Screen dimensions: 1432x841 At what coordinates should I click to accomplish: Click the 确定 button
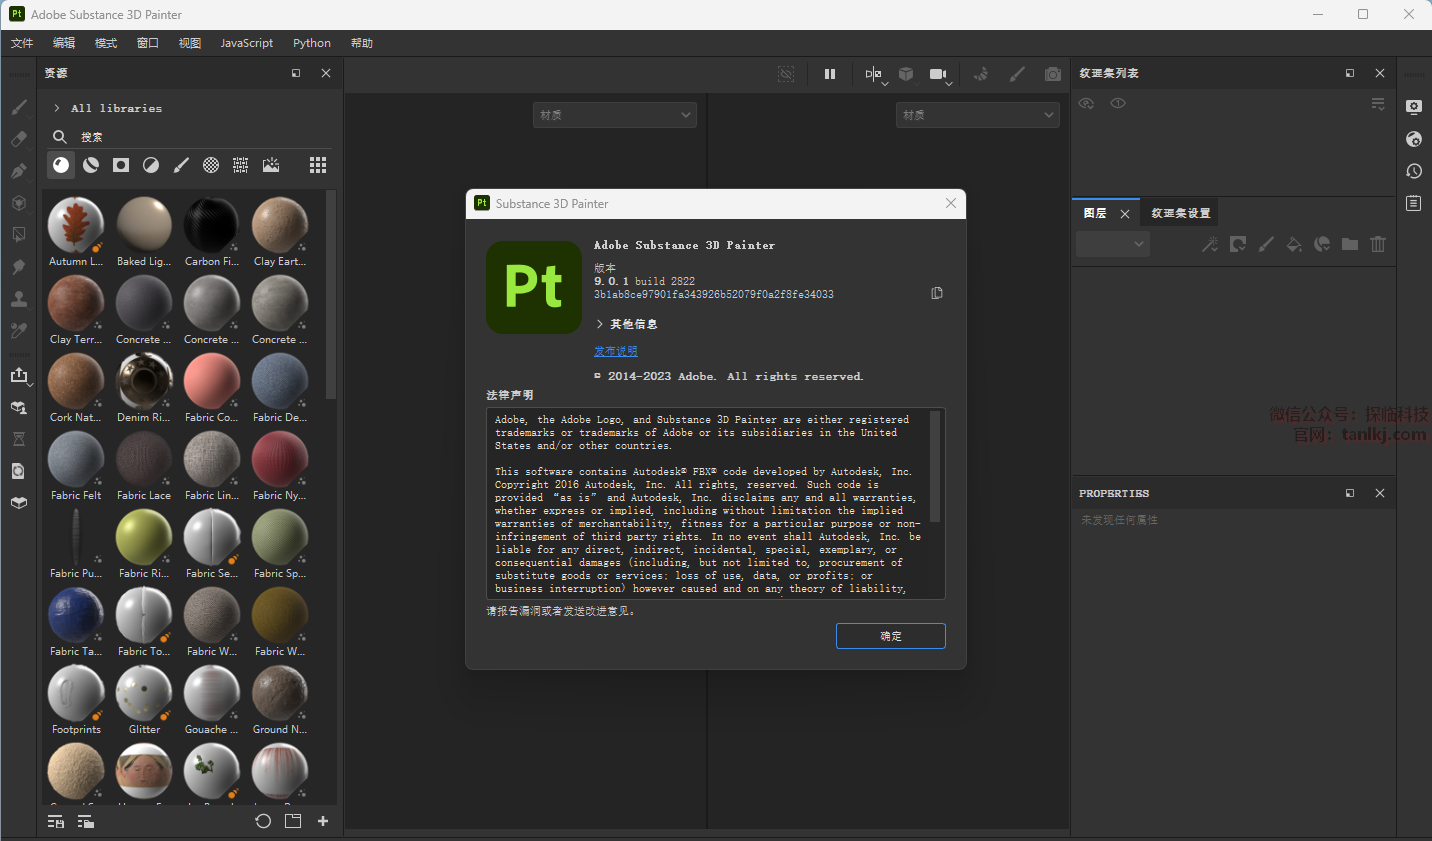[x=890, y=636]
